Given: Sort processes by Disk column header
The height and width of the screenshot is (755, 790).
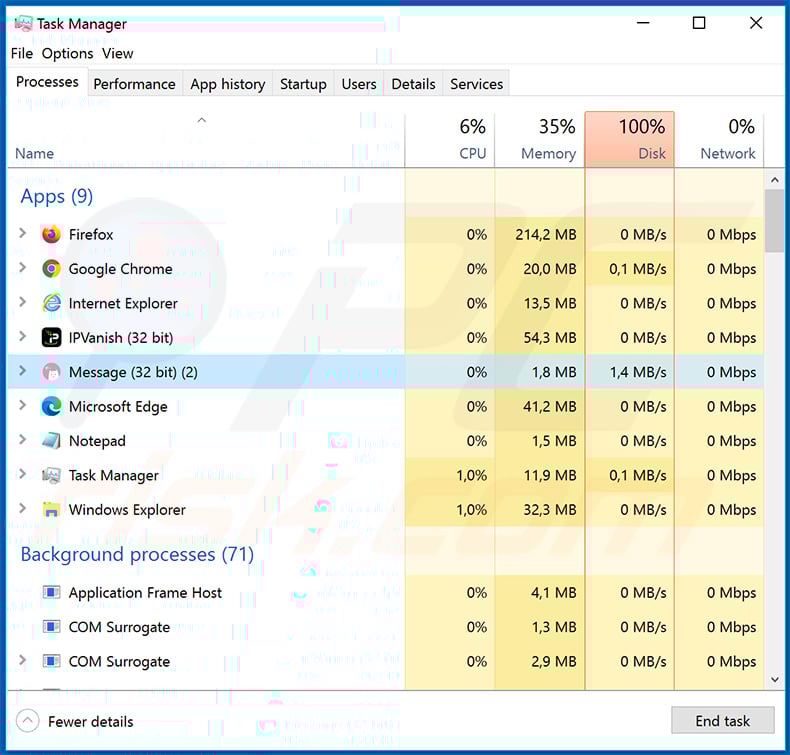Looking at the screenshot, I should [x=629, y=140].
